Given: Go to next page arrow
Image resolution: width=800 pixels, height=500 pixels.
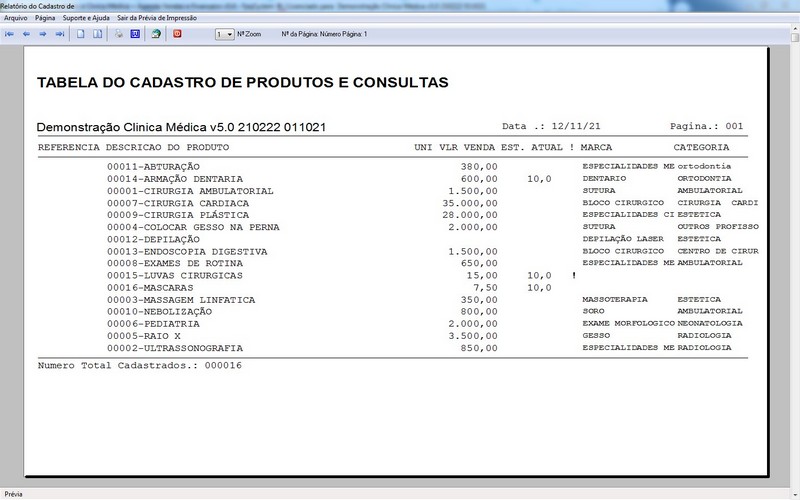Looking at the screenshot, I should 43,34.
